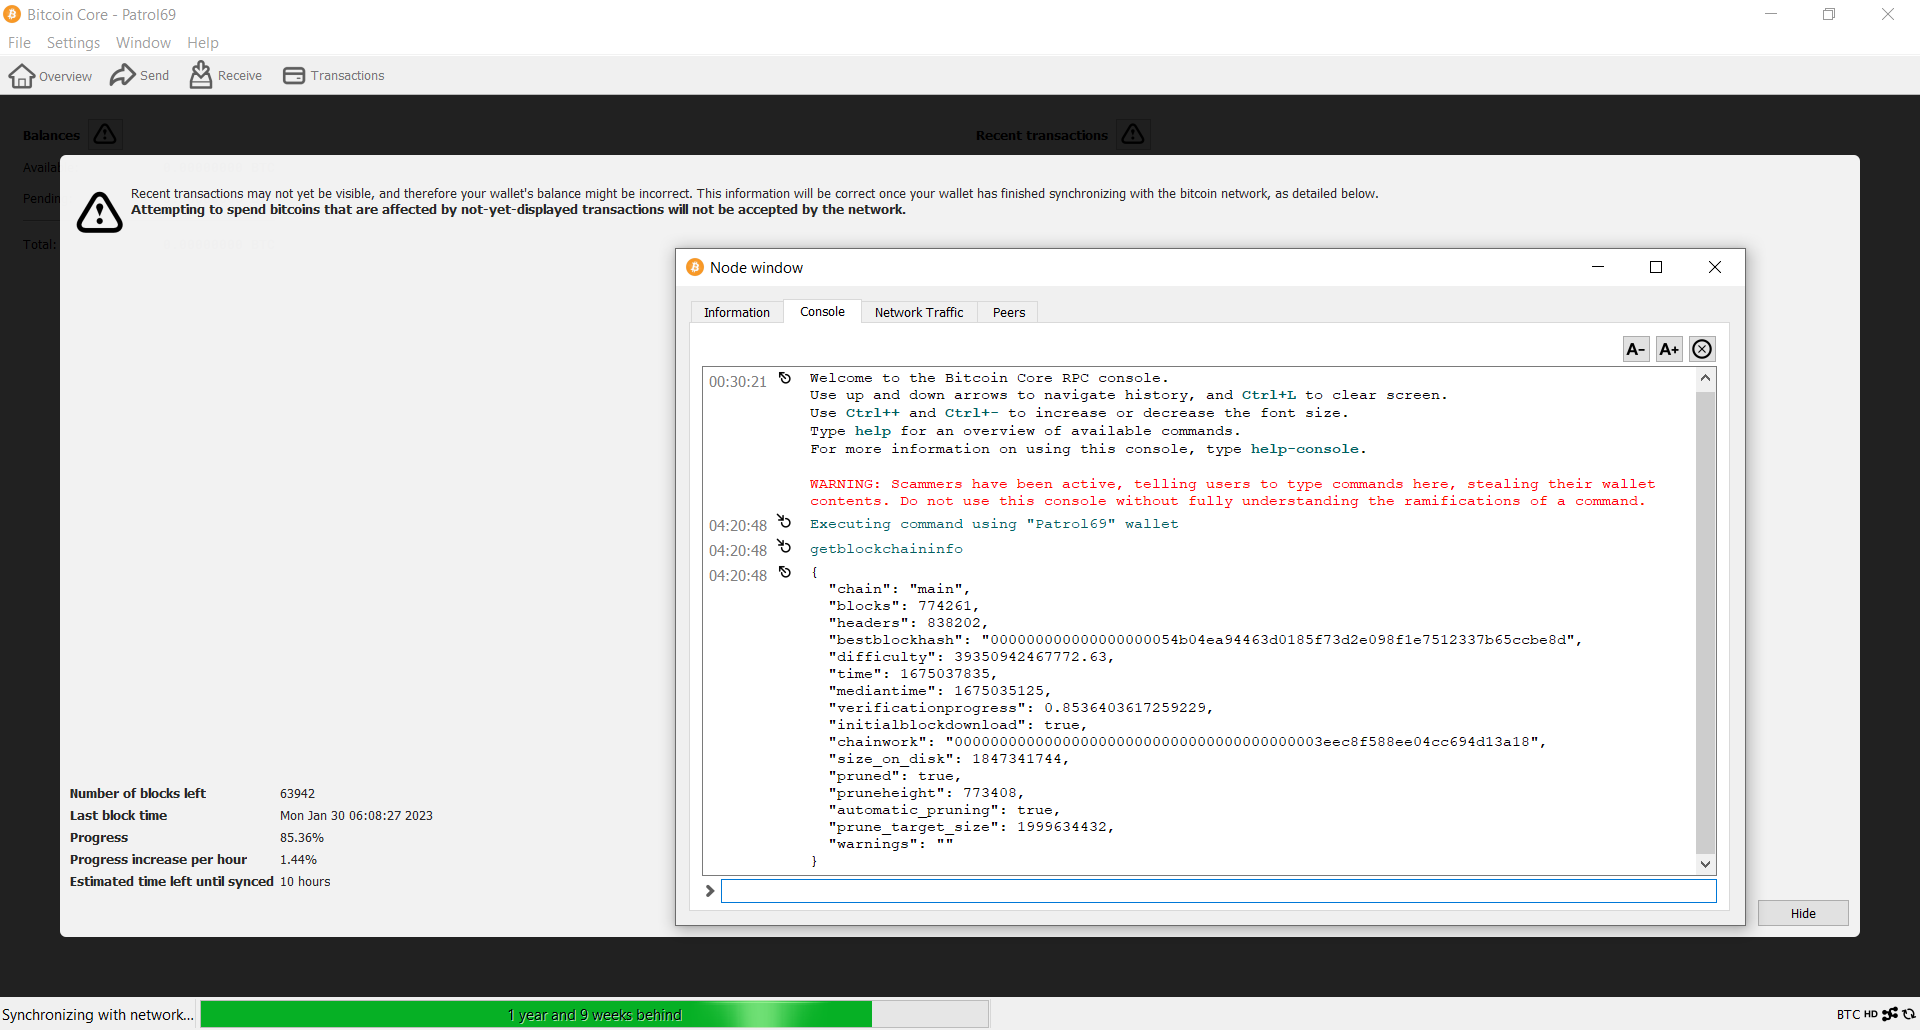Image resolution: width=1920 pixels, height=1030 pixels.
Task: Open the Receive page from the toolbar
Action: pos(226,75)
